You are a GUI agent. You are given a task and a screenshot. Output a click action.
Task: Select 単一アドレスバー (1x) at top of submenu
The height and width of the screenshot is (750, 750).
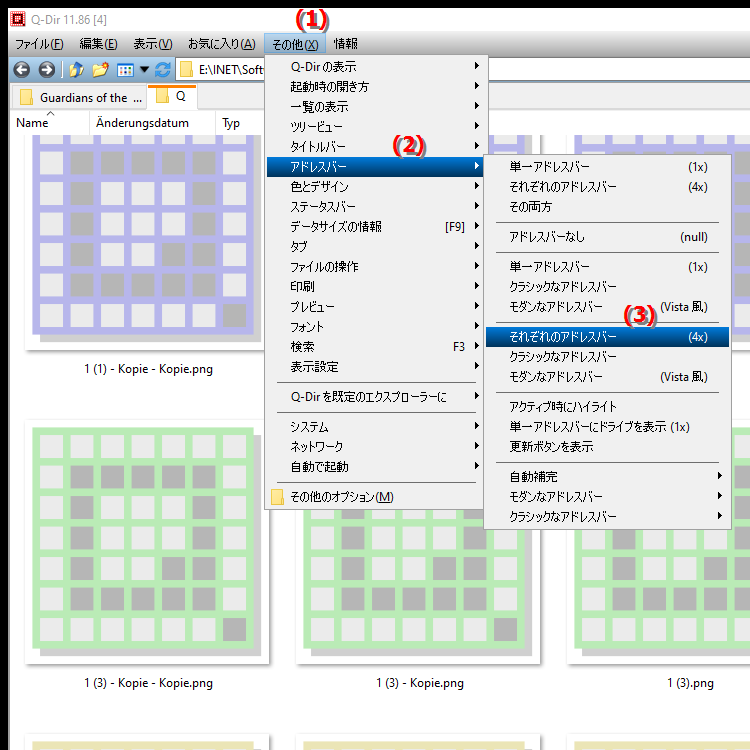pyautogui.click(x=607, y=167)
